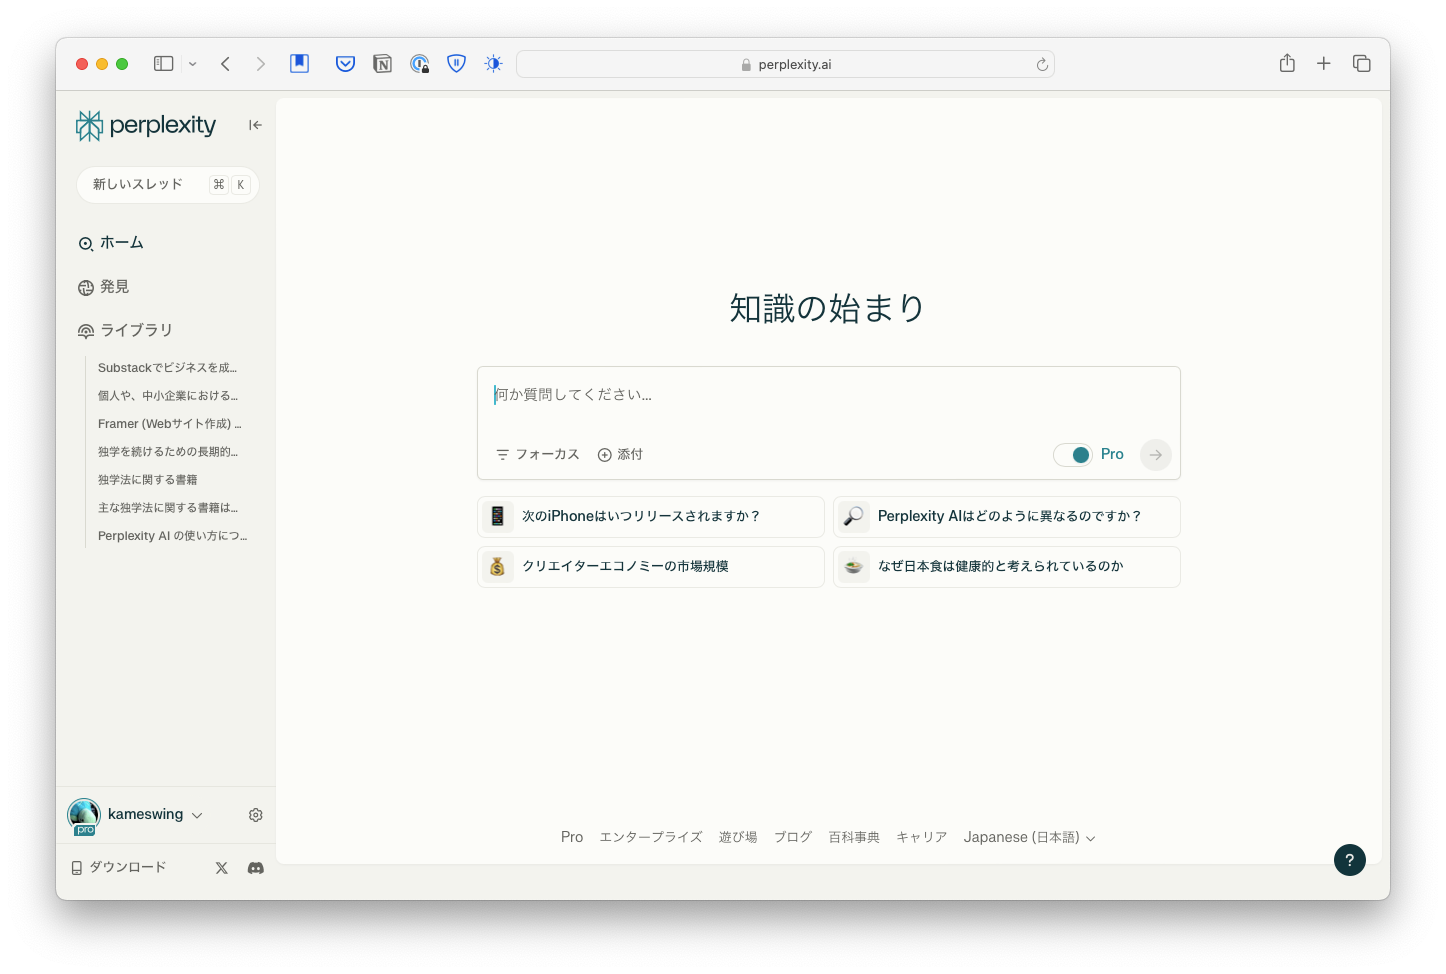Open Japanese (日本語) language dropdown
1446x974 pixels.
click(1029, 838)
